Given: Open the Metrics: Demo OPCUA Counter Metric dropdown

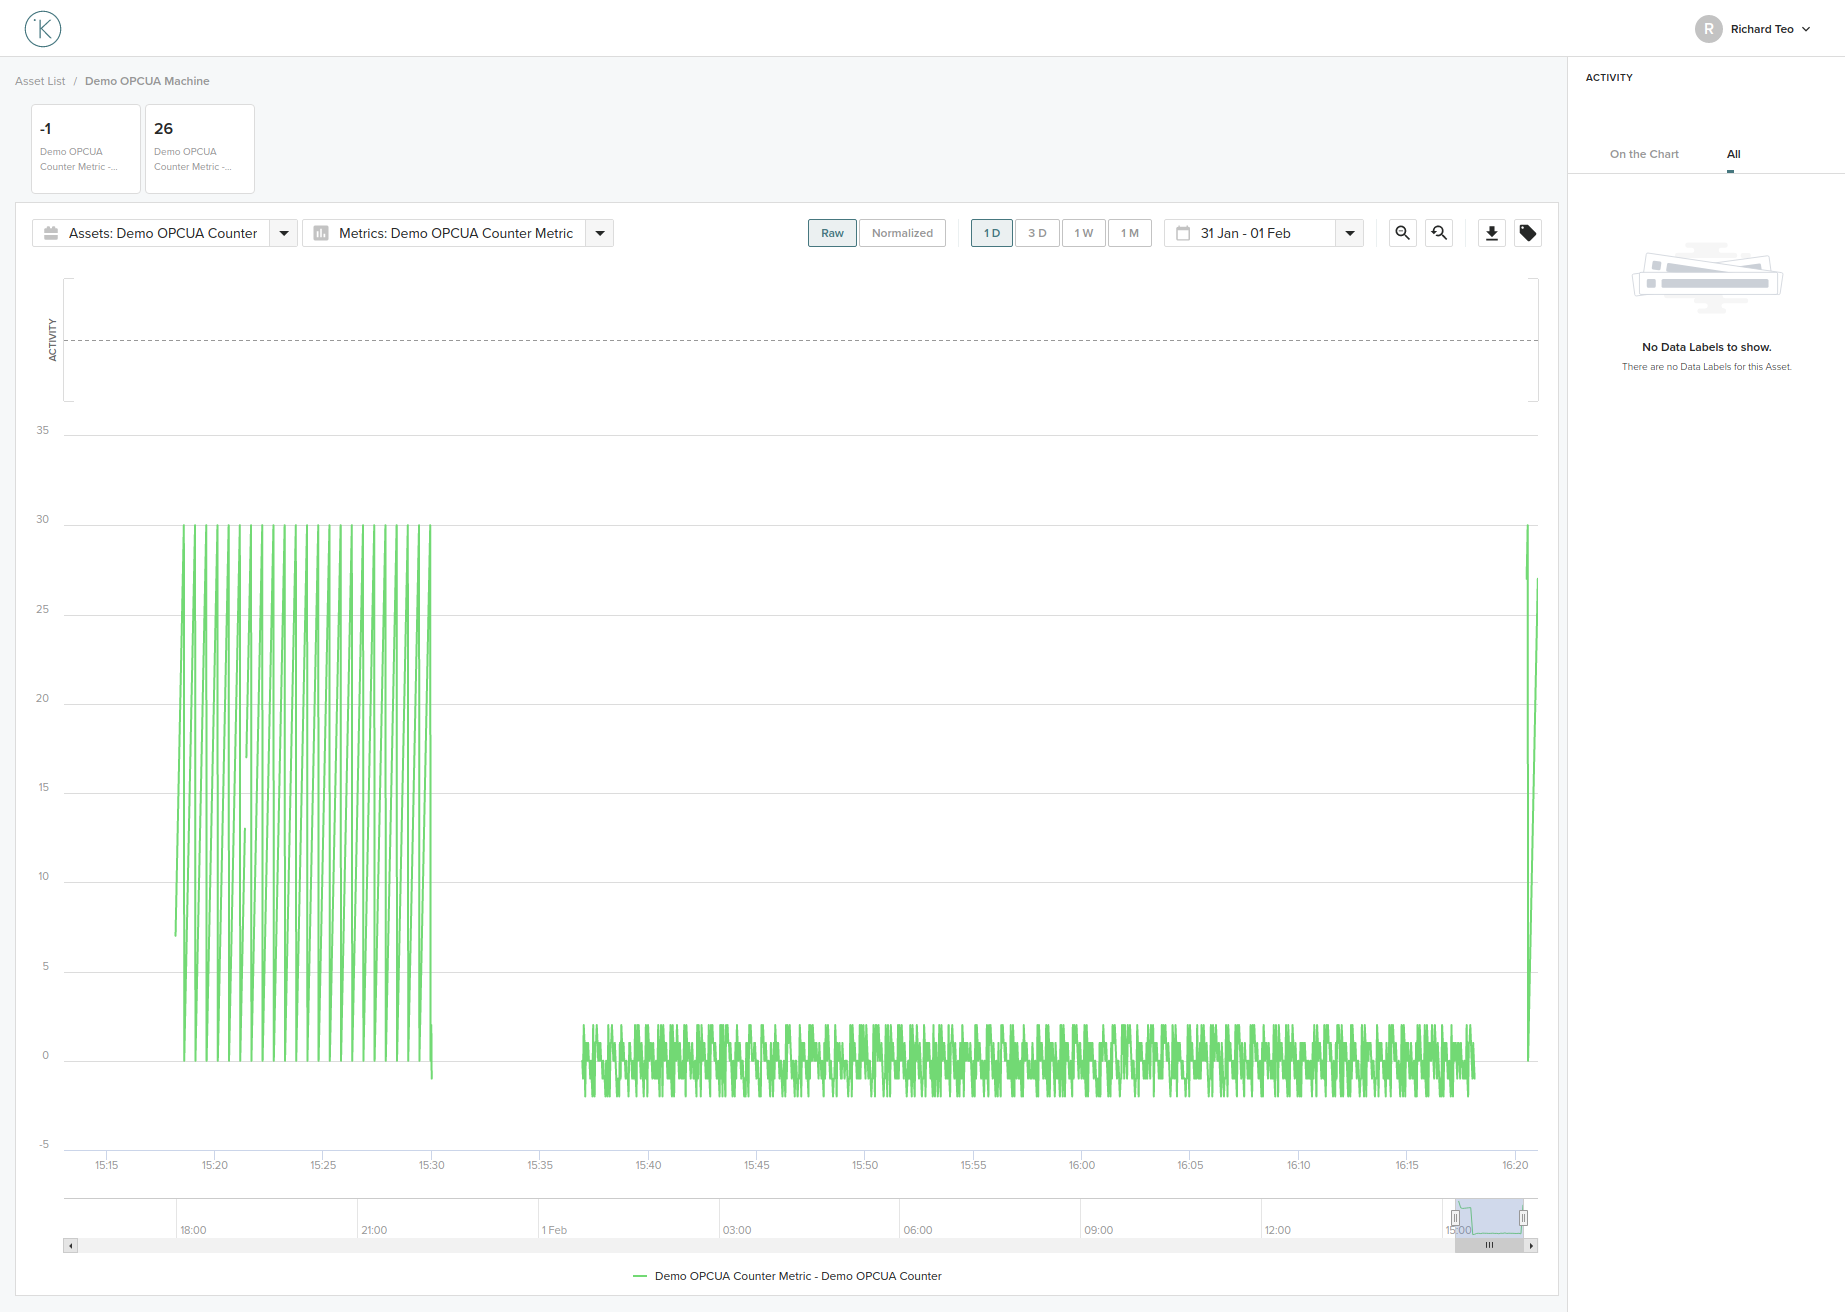Looking at the screenshot, I should click(x=599, y=232).
